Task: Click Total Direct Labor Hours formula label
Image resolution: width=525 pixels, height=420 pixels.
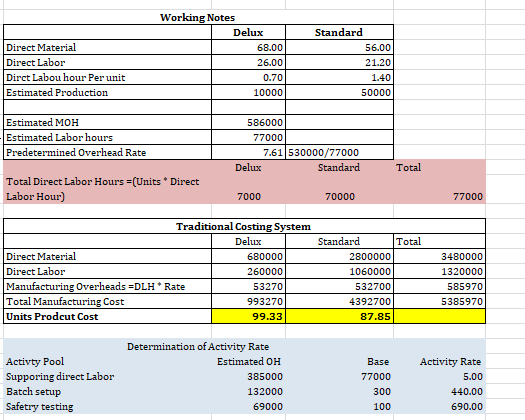Action: [103, 189]
